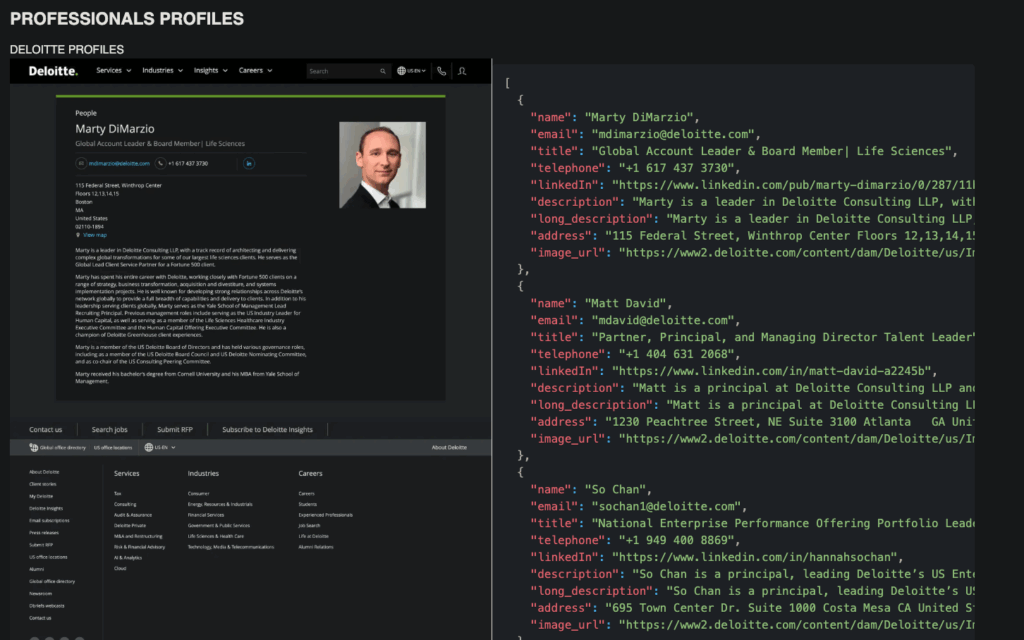Expand the Industries menu in the header
This screenshot has height=640, width=1024.
click(x=163, y=71)
